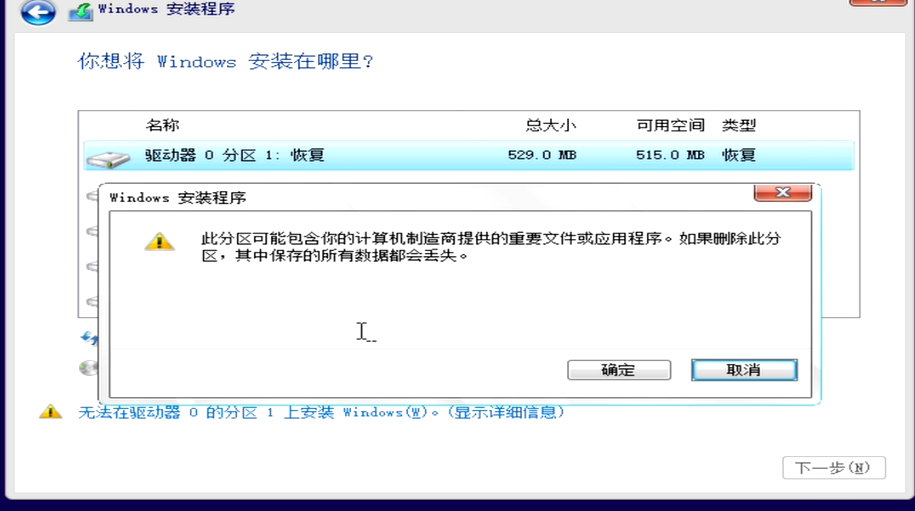
Task: Click the 529.0 MB total size value
Action: pyautogui.click(x=542, y=155)
